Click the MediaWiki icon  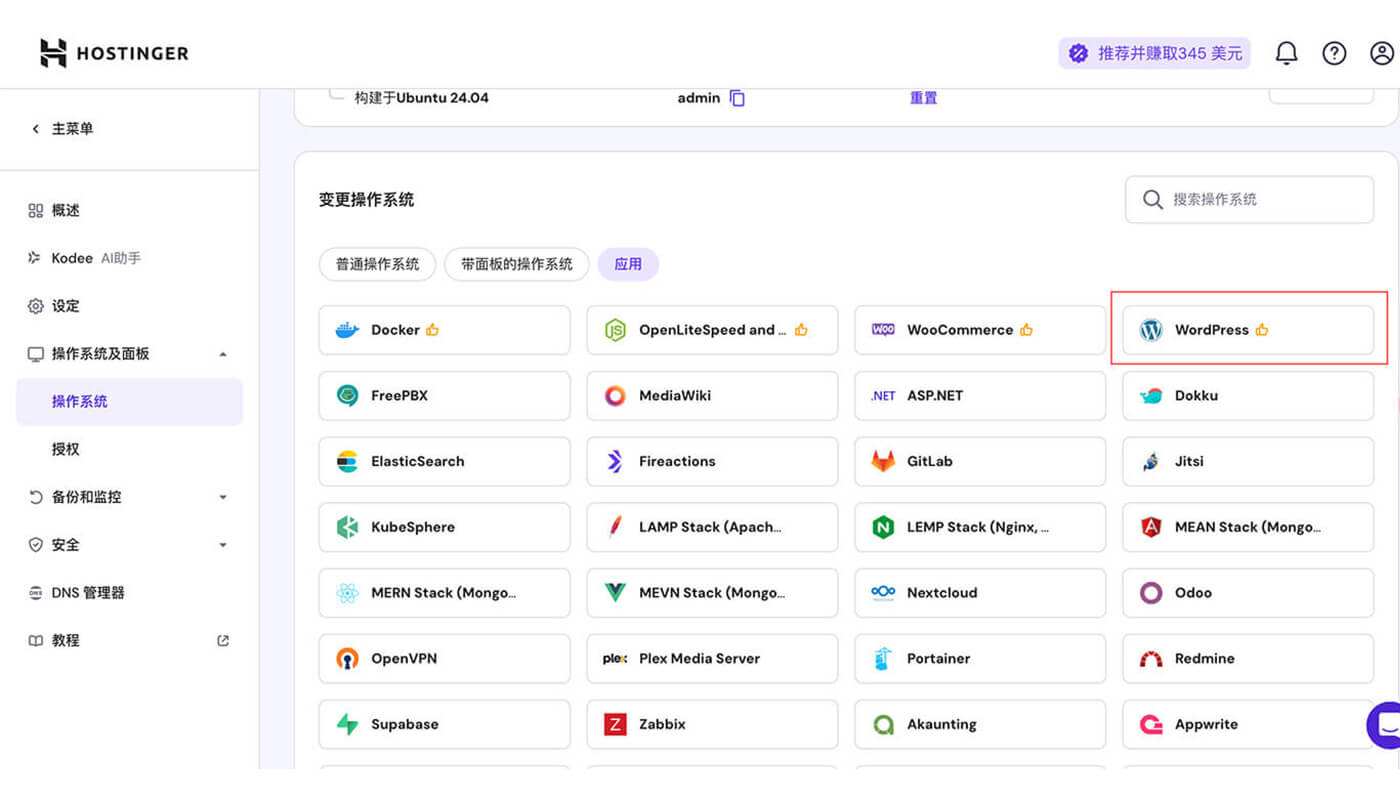pos(615,396)
